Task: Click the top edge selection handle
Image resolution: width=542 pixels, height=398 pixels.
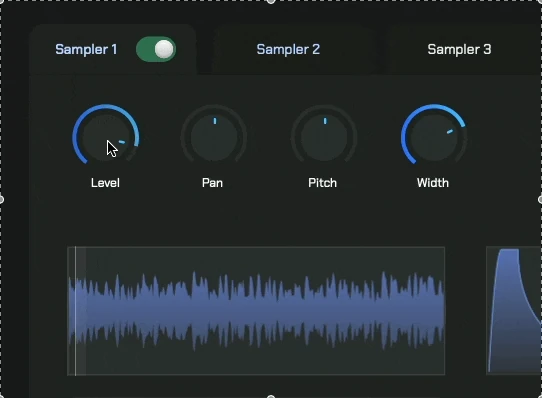Action: click(x=271, y=1)
